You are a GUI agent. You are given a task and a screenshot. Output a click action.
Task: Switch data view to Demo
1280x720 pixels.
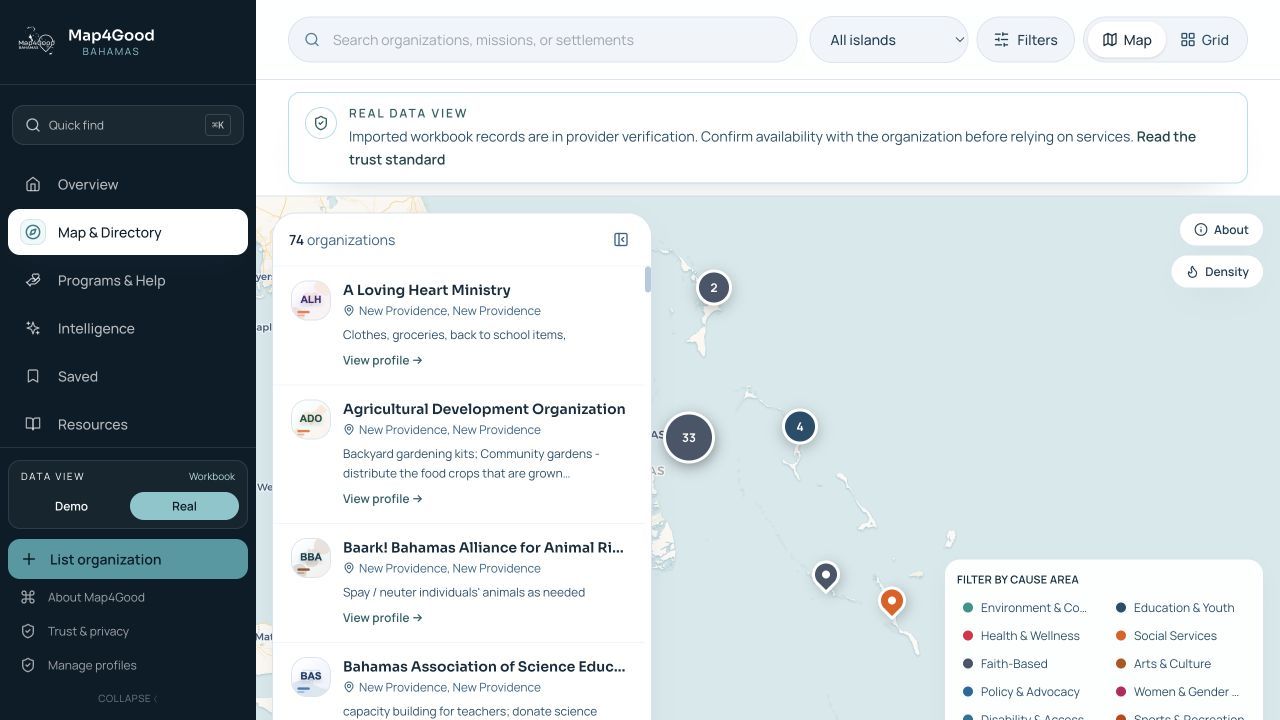pos(71,506)
